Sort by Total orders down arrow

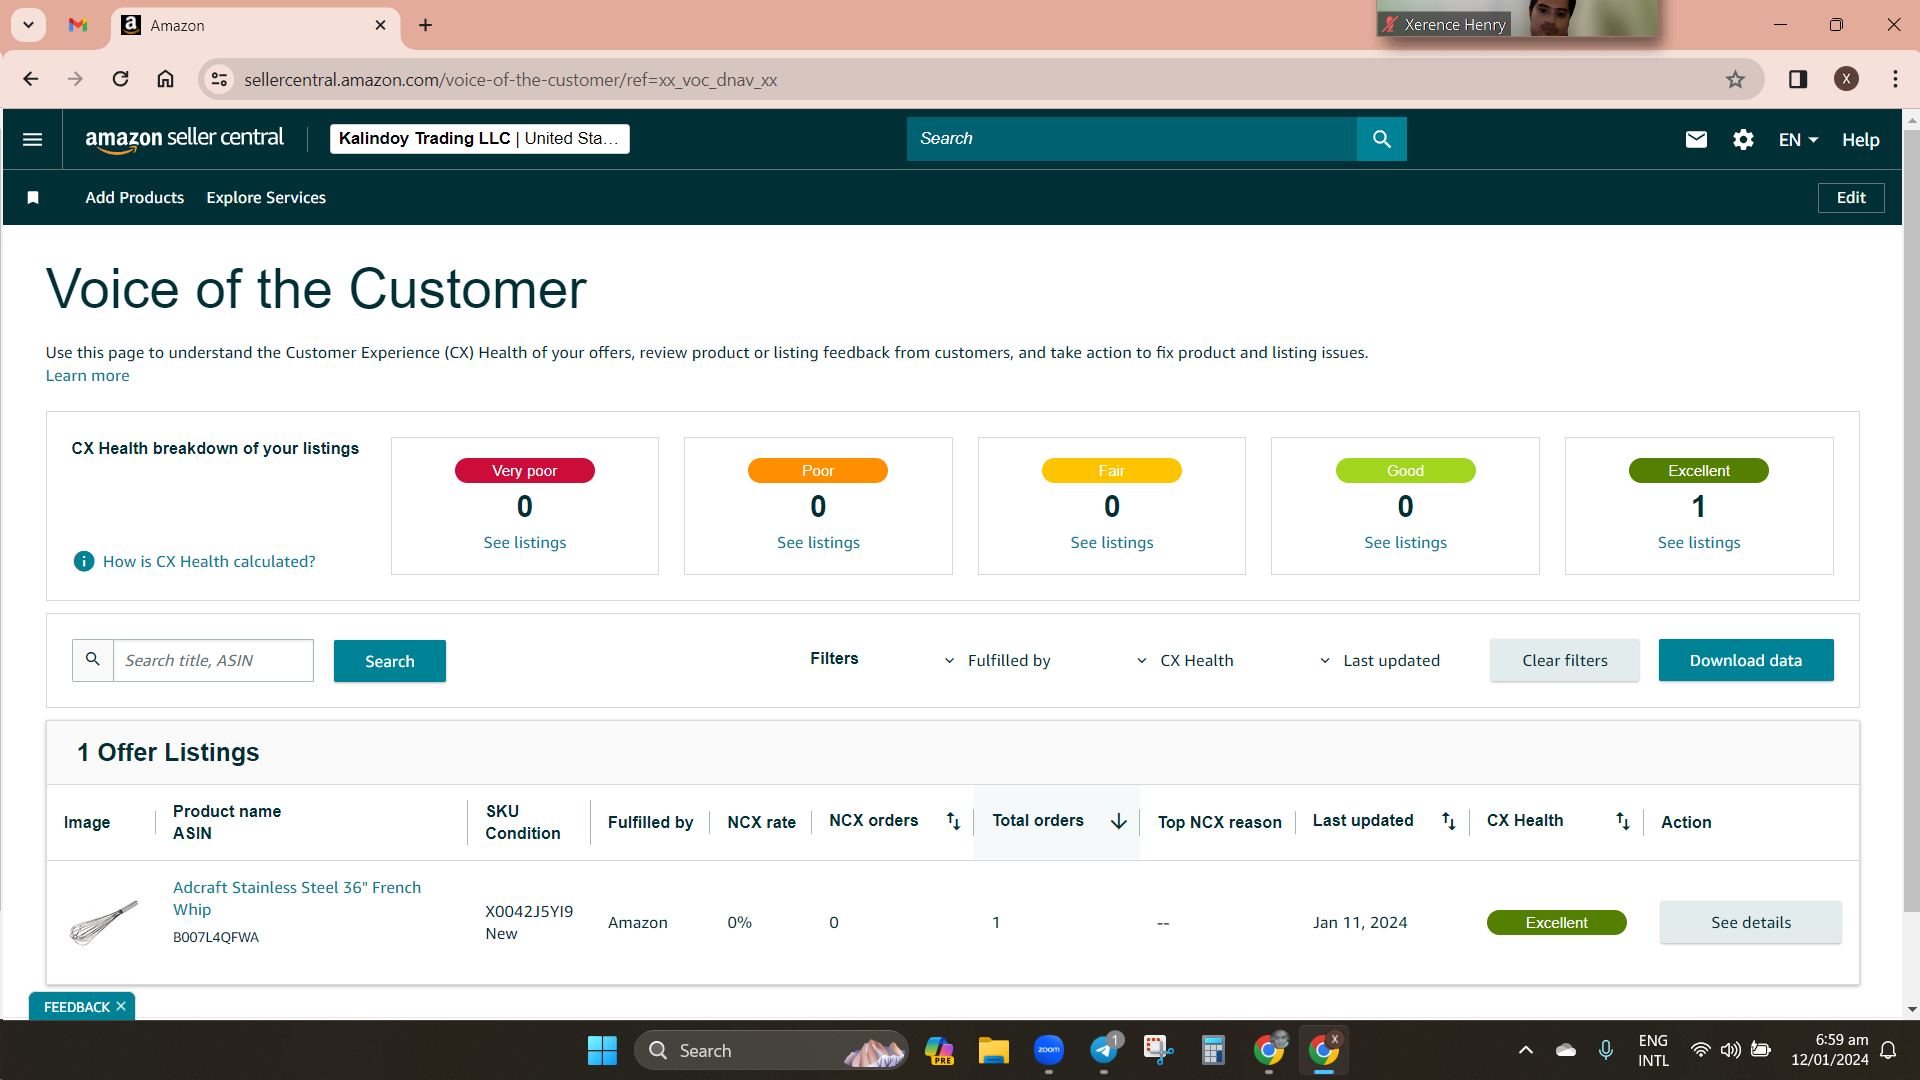1118,821
